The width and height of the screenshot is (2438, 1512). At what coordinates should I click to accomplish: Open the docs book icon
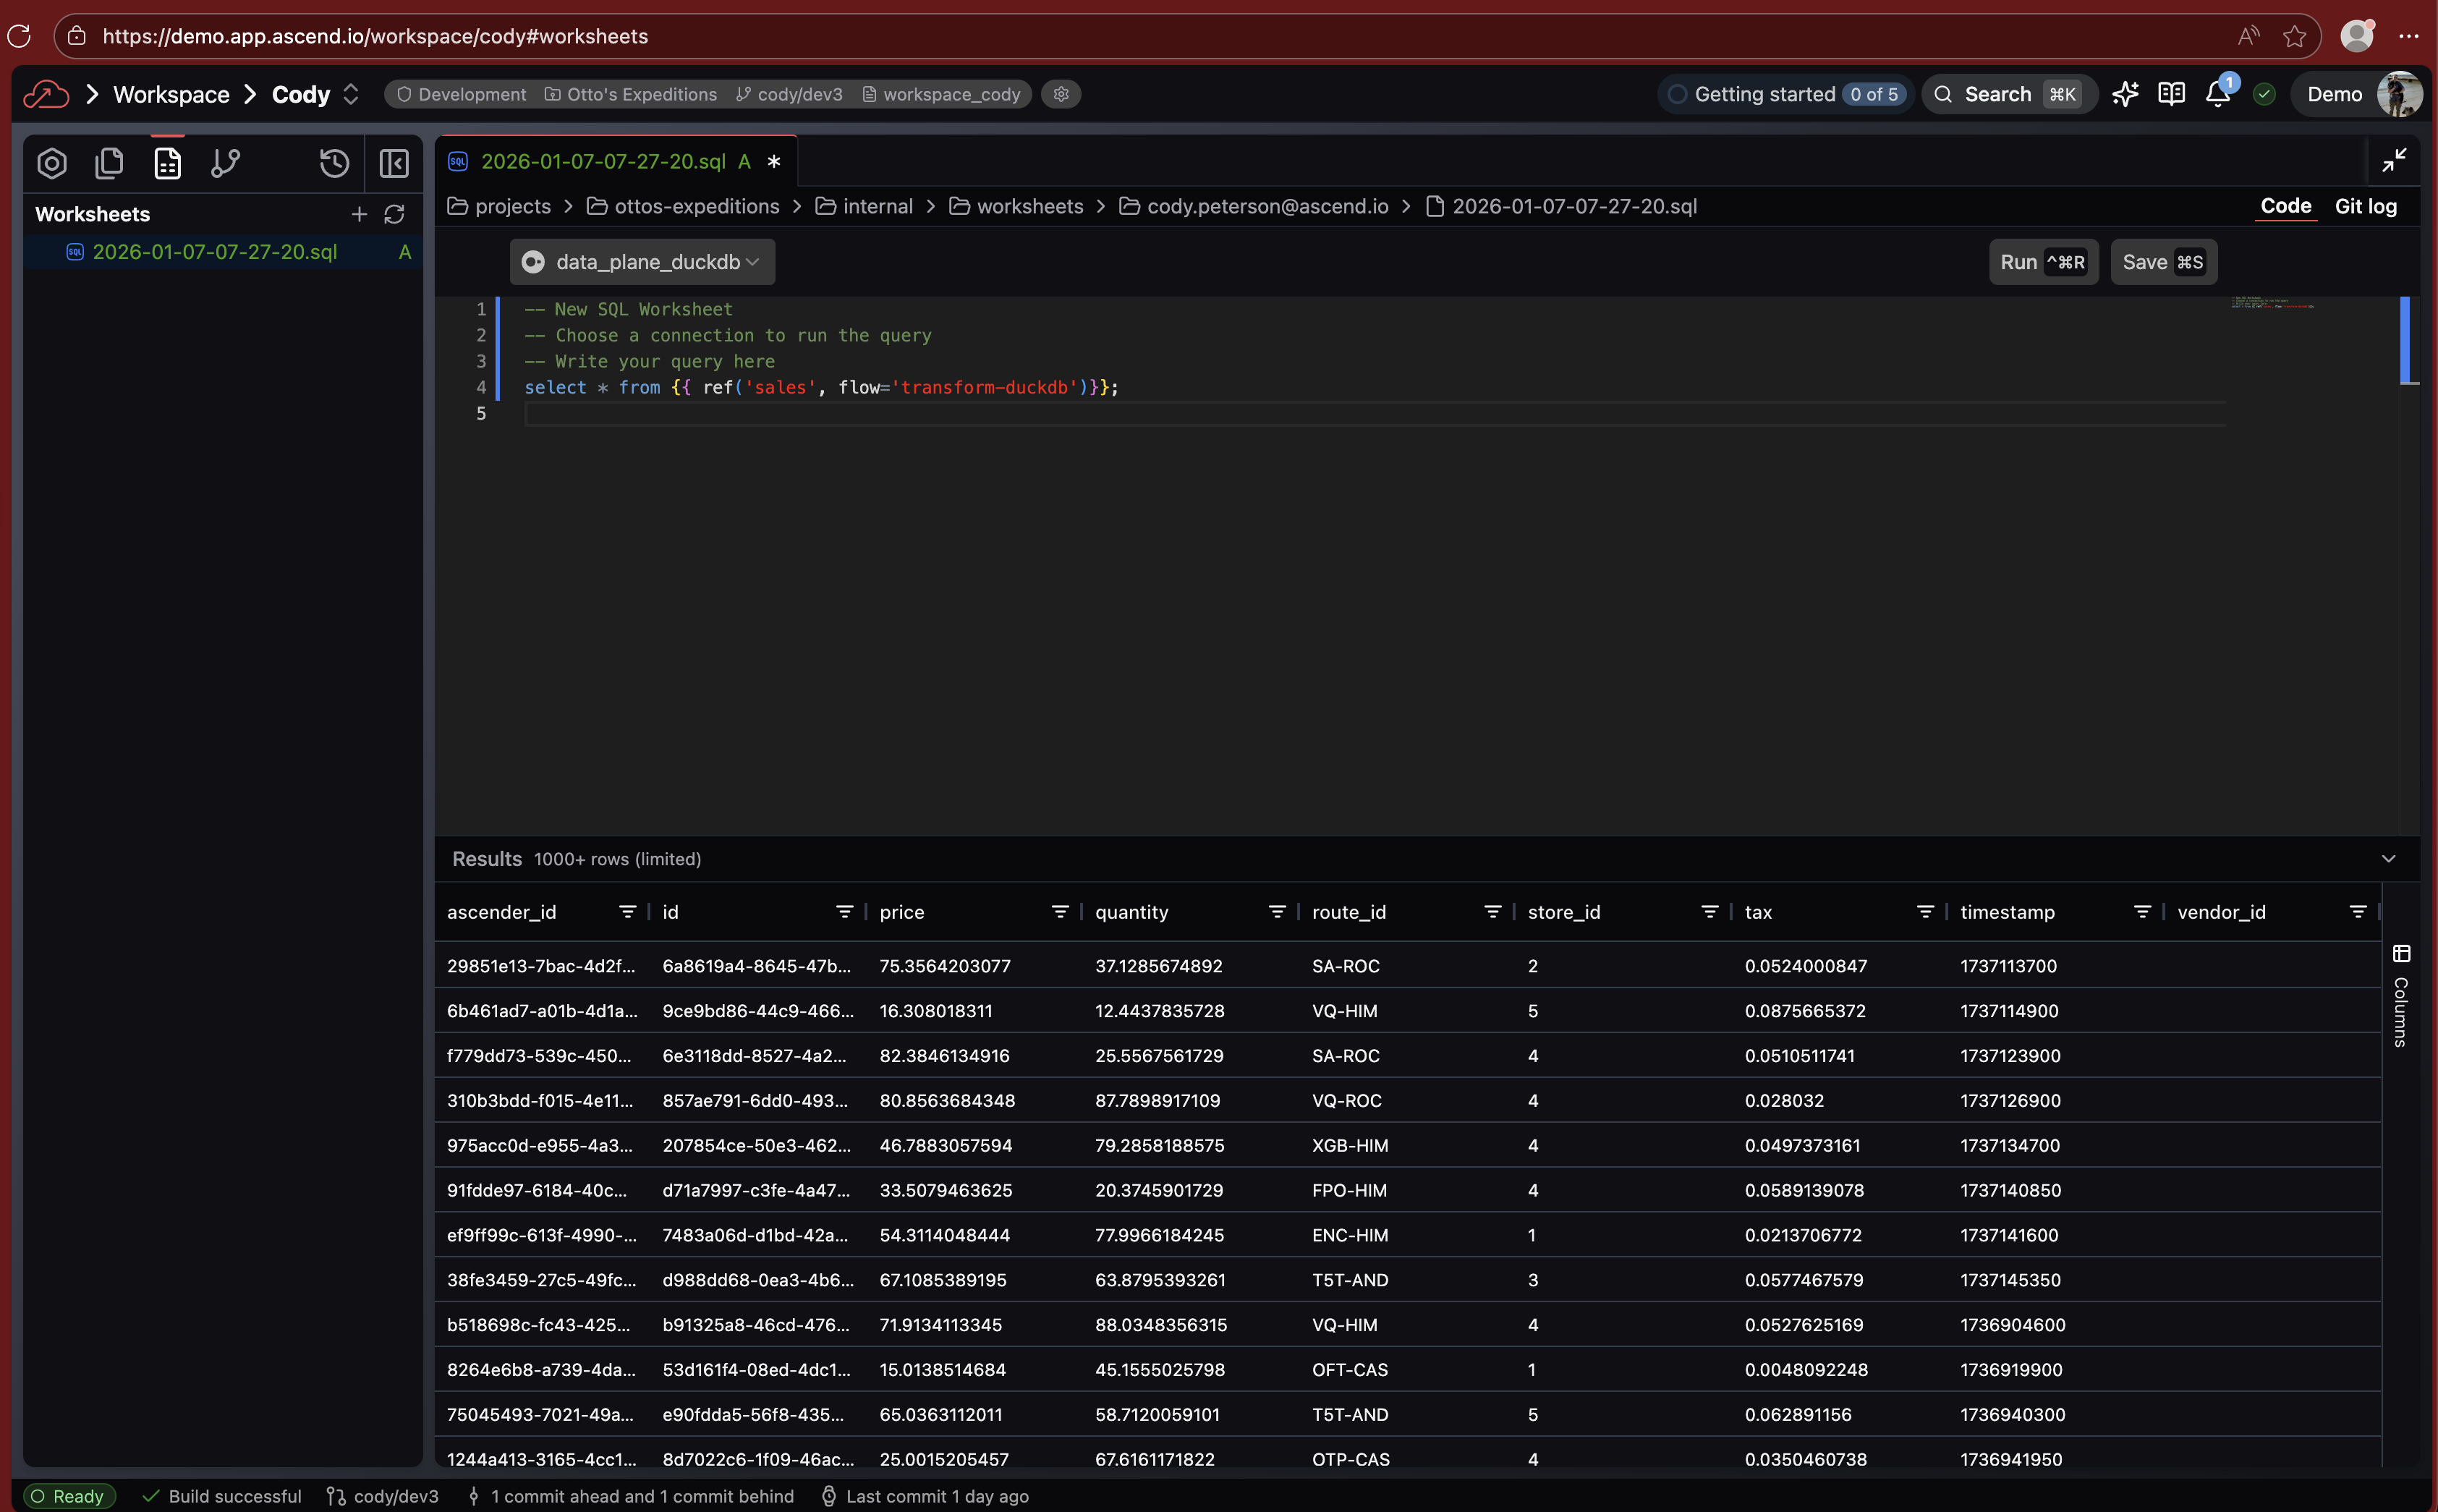coord(2171,94)
